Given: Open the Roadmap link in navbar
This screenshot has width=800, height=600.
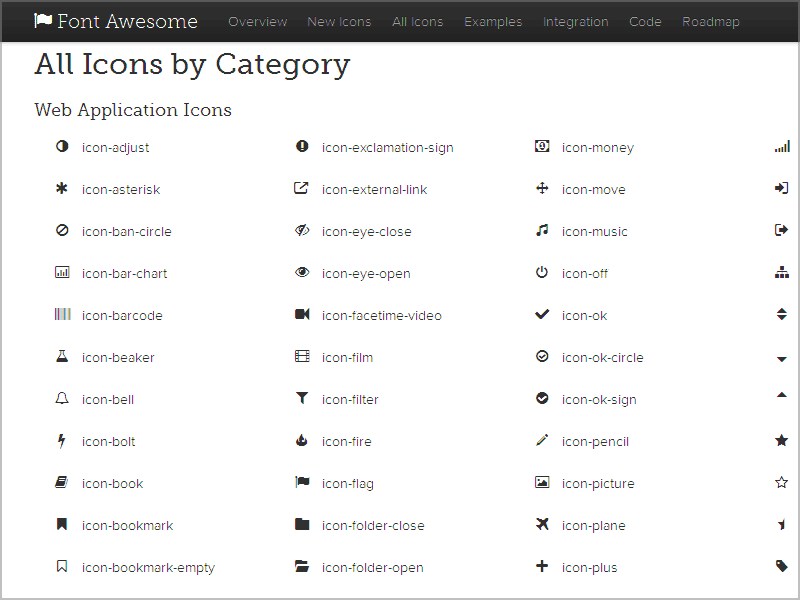Looking at the screenshot, I should (x=711, y=21).
